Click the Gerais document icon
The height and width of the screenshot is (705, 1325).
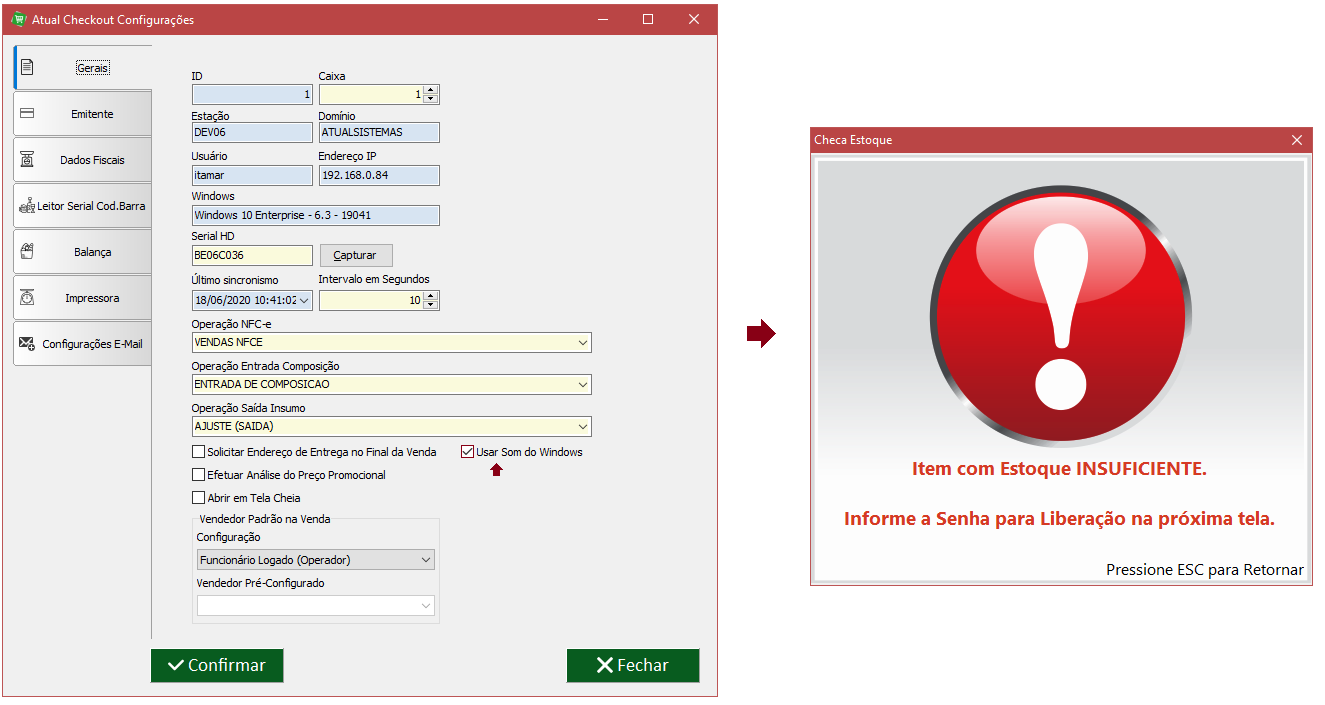click(x=27, y=68)
